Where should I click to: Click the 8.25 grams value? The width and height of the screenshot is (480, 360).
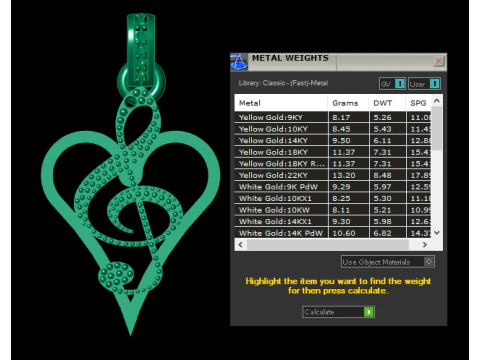pos(341,199)
